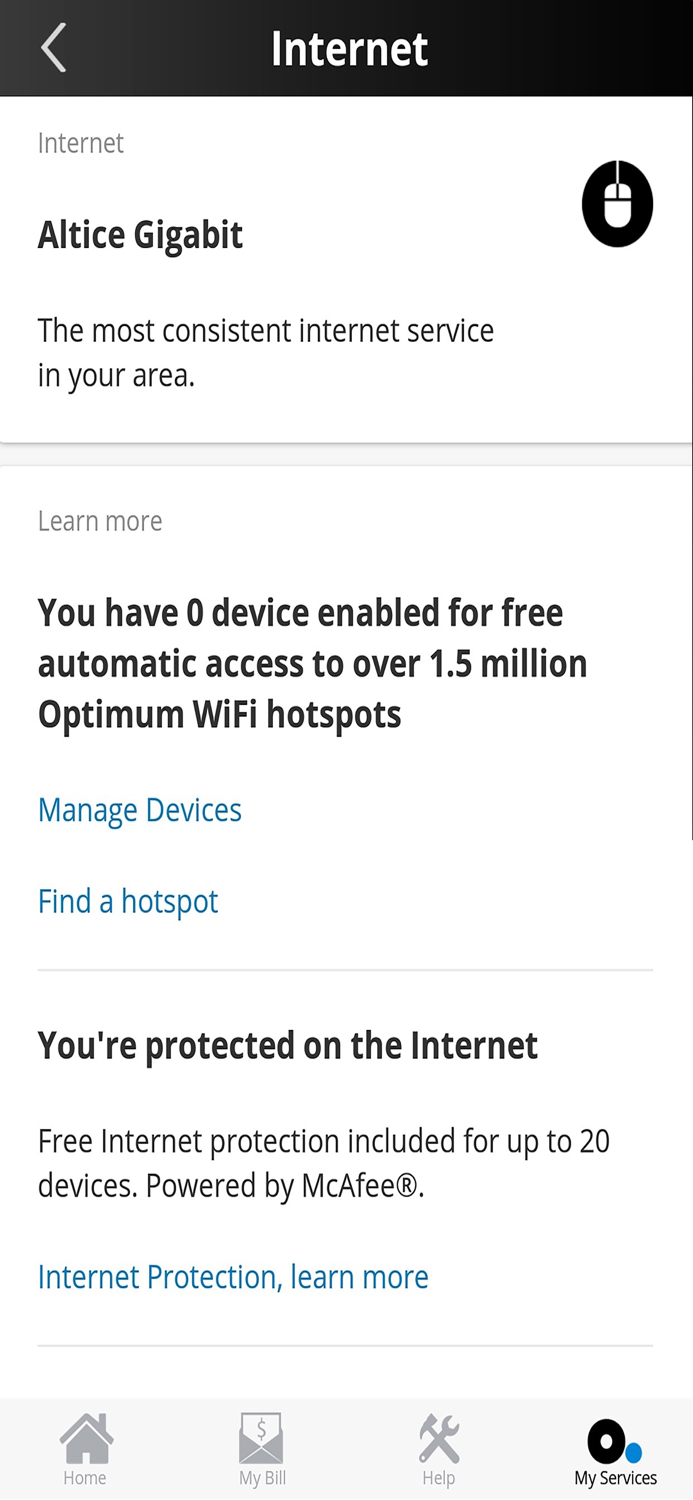Click the Learn more section label
Viewport: 693px width, 1500px height.
coord(100,520)
